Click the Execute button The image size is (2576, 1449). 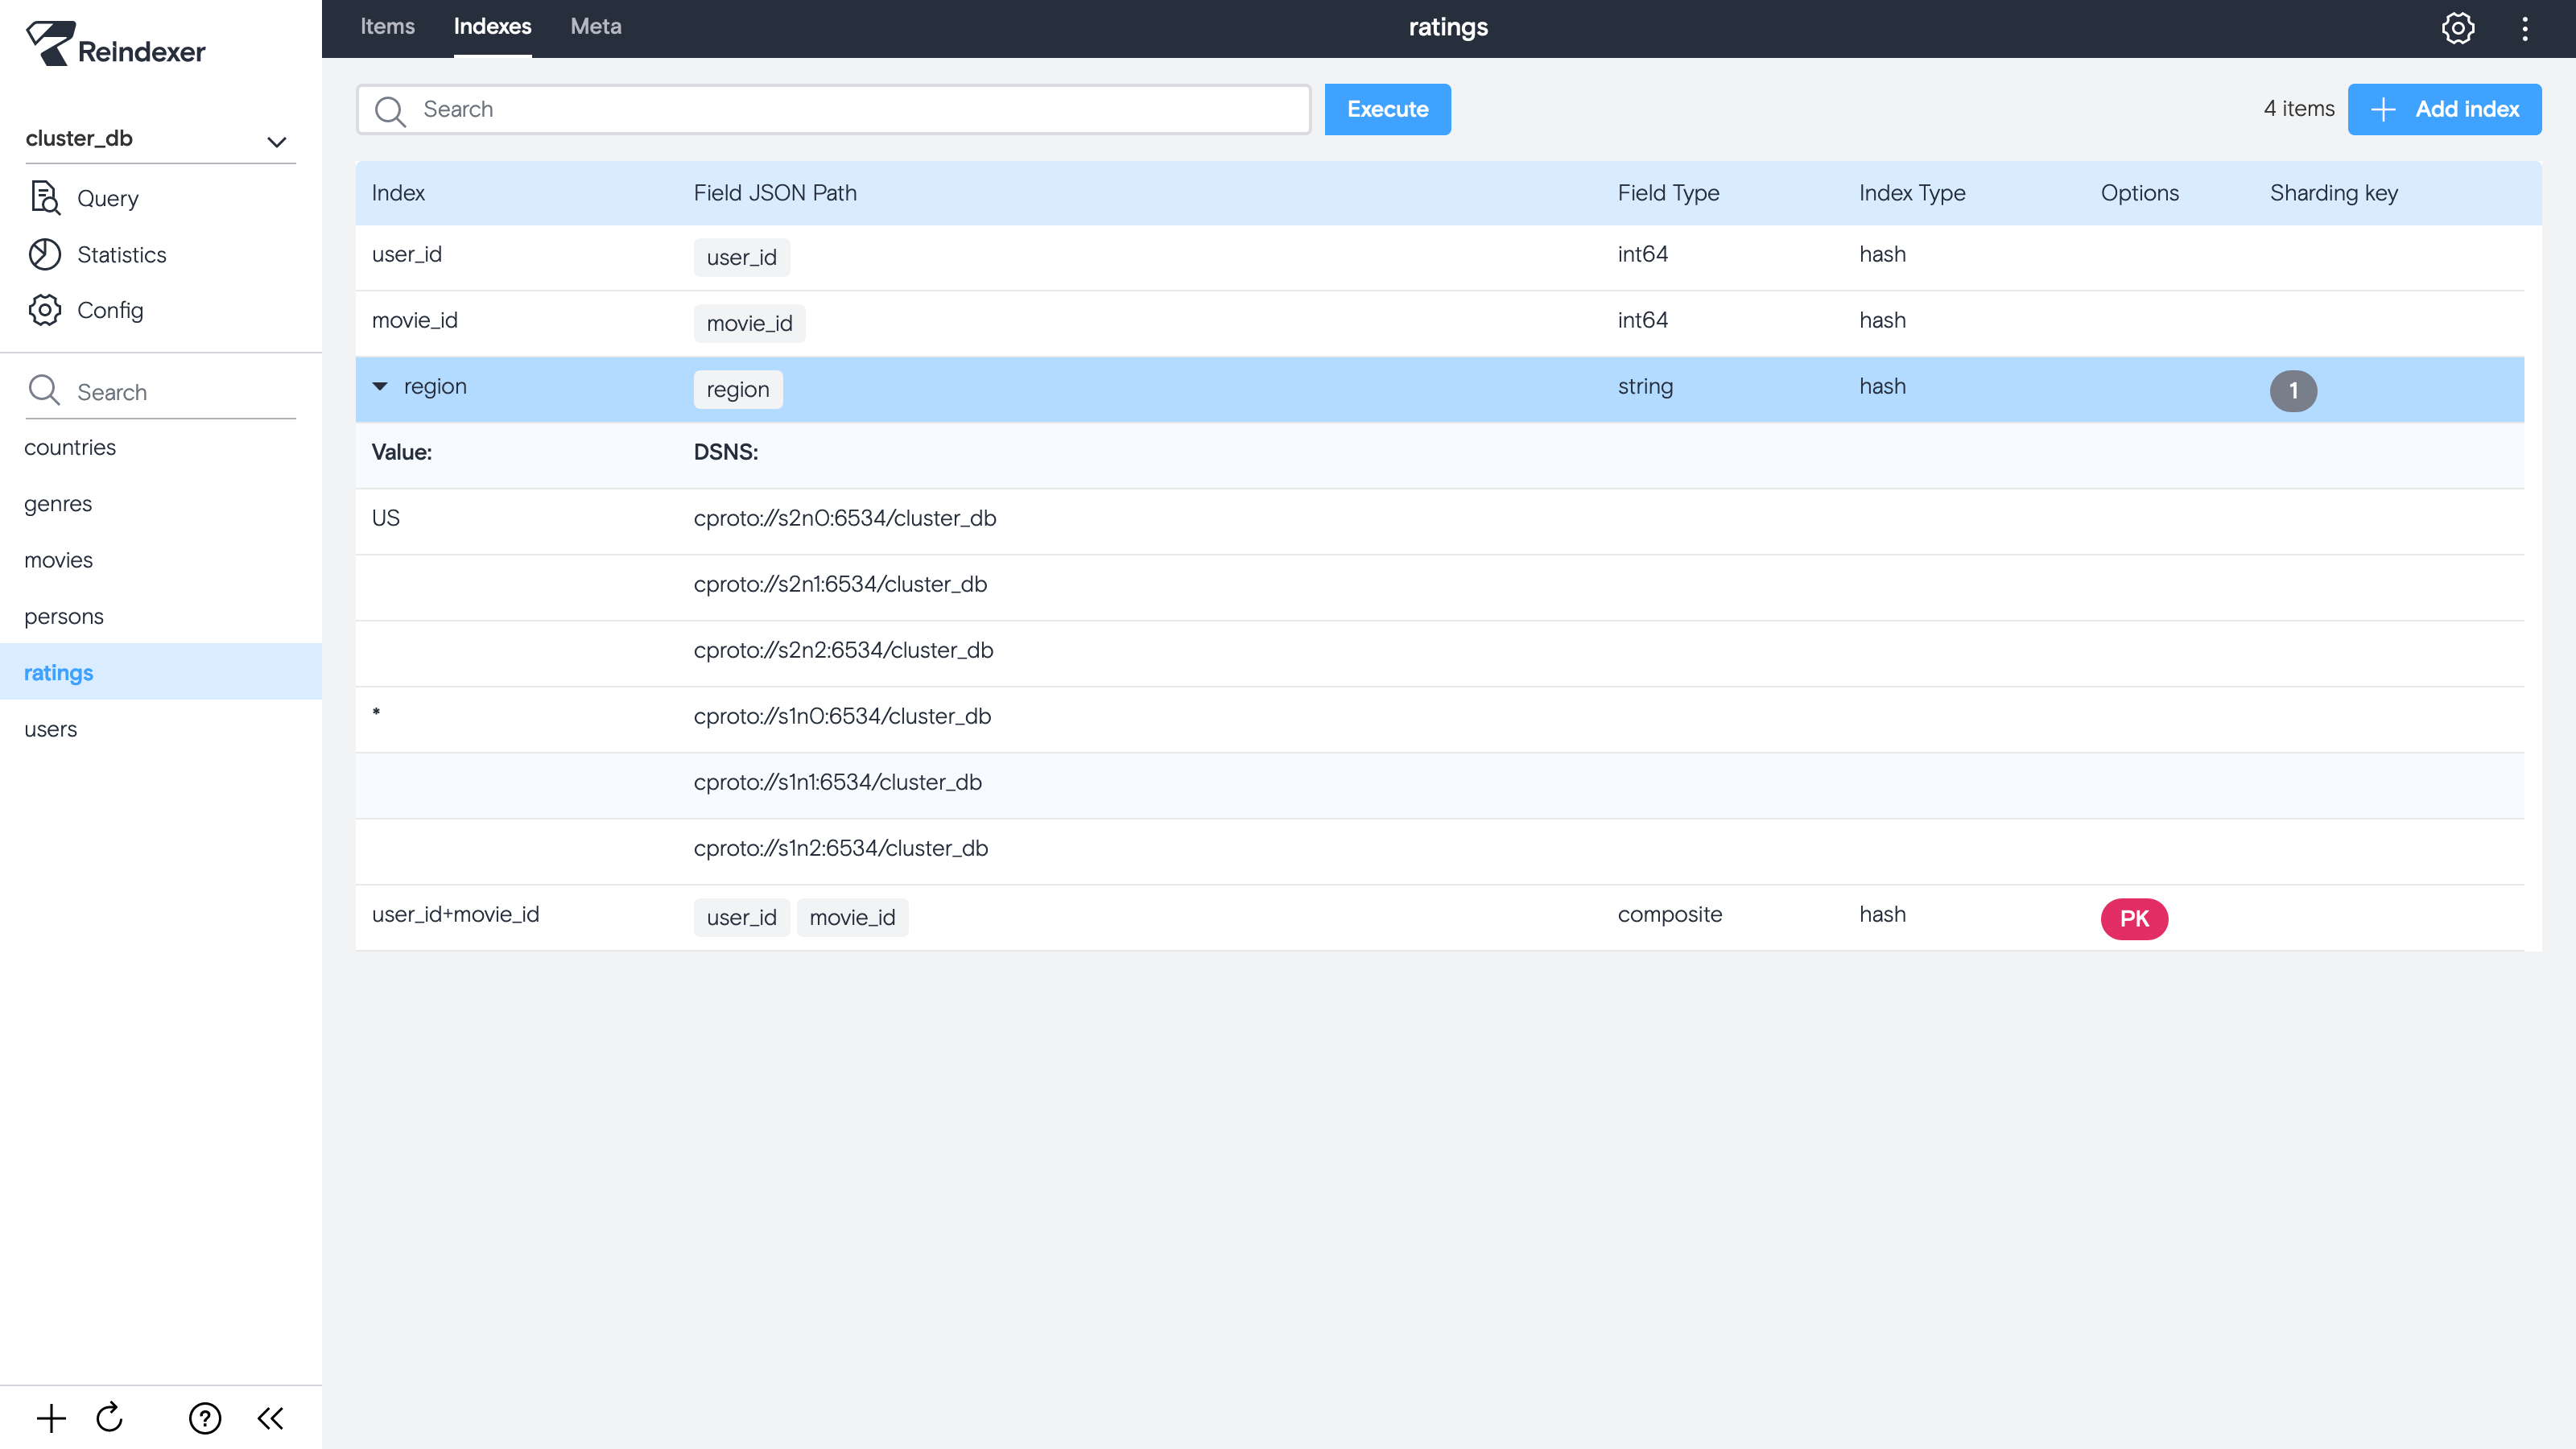point(1387,109)
